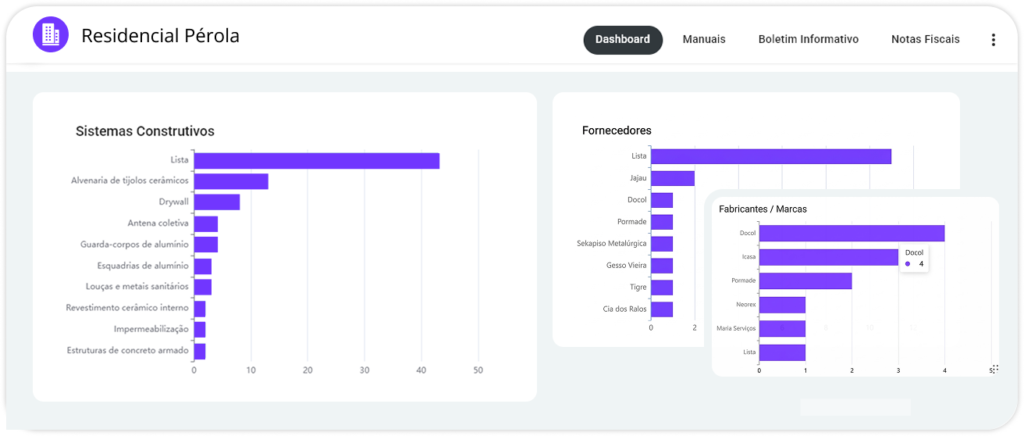Click the Alvenaria de tijolos cerâmicos bar
Viewport: 1024px width, 436px height.
(x=231, y=181)
